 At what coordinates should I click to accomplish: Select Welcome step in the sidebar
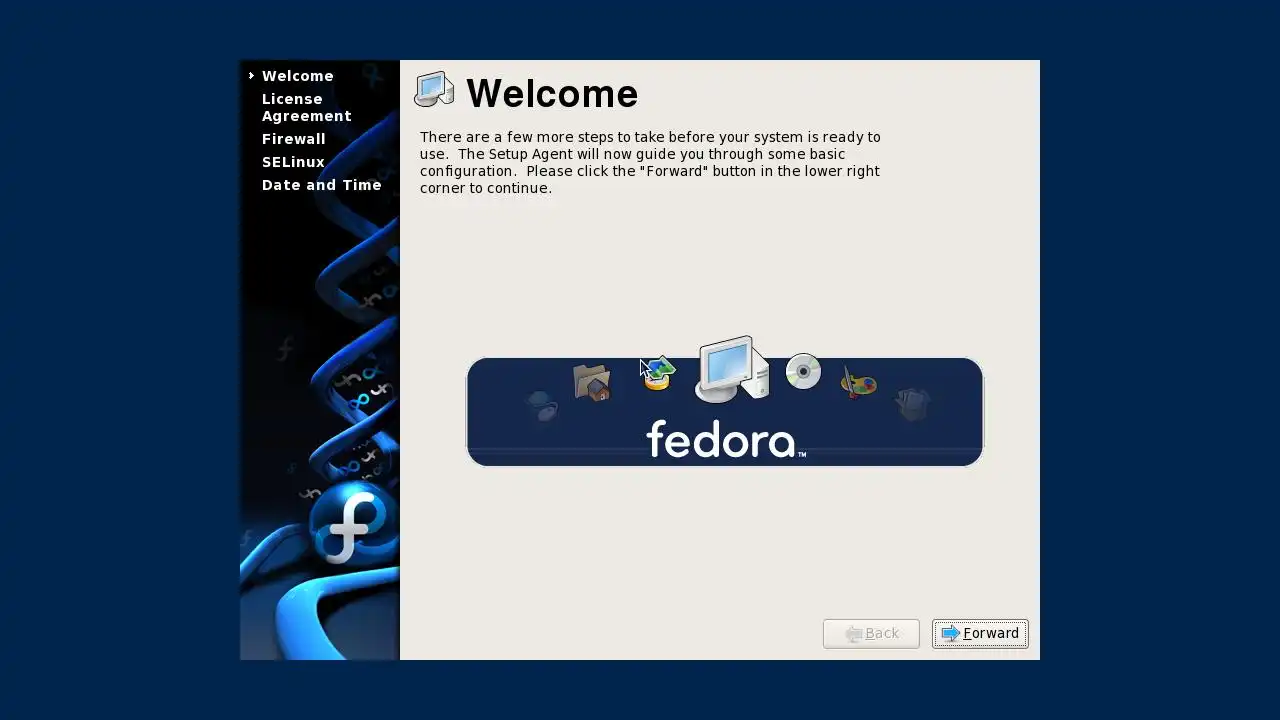click(298, 76)
